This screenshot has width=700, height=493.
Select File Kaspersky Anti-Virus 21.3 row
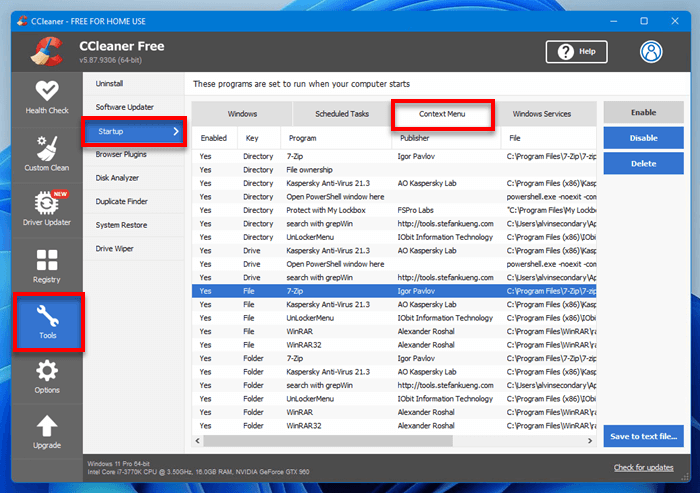pyautogui.click(x=394, y=305)
